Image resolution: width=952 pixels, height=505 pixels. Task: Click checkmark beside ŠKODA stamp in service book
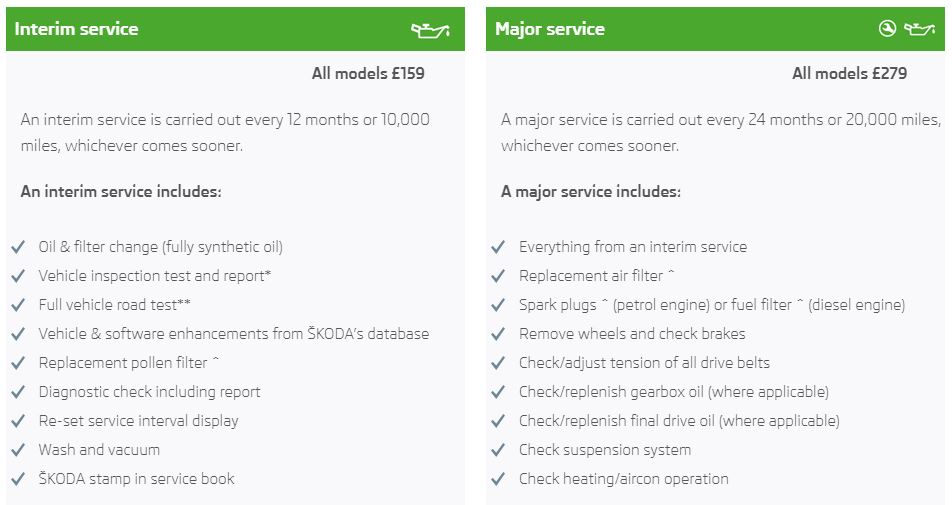pyautogui.click(x=18, y=479)
